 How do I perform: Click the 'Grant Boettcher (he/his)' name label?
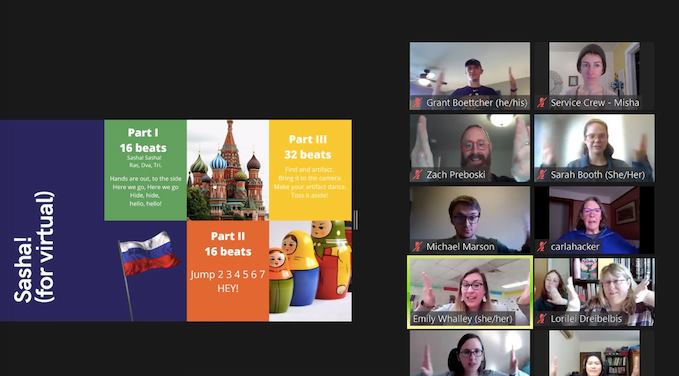point(477,103)
